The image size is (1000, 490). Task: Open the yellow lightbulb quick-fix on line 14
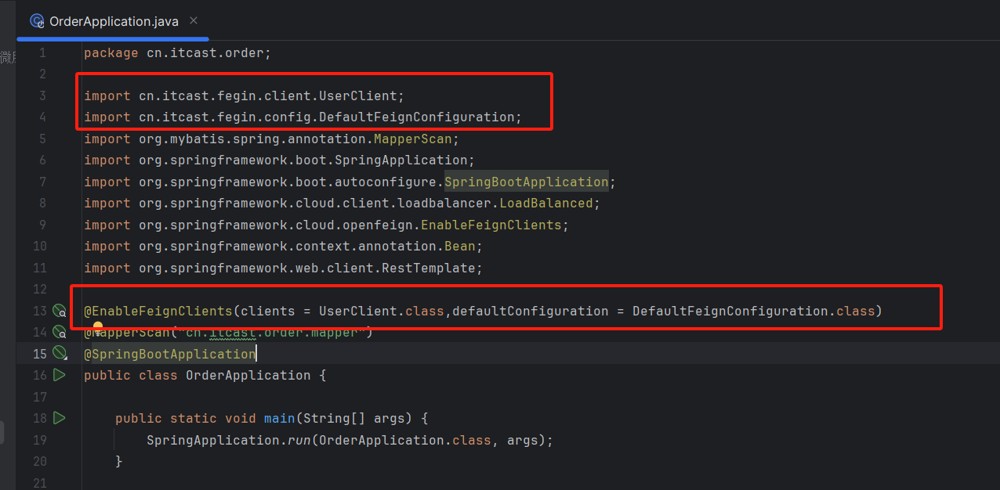click(98, 326)
